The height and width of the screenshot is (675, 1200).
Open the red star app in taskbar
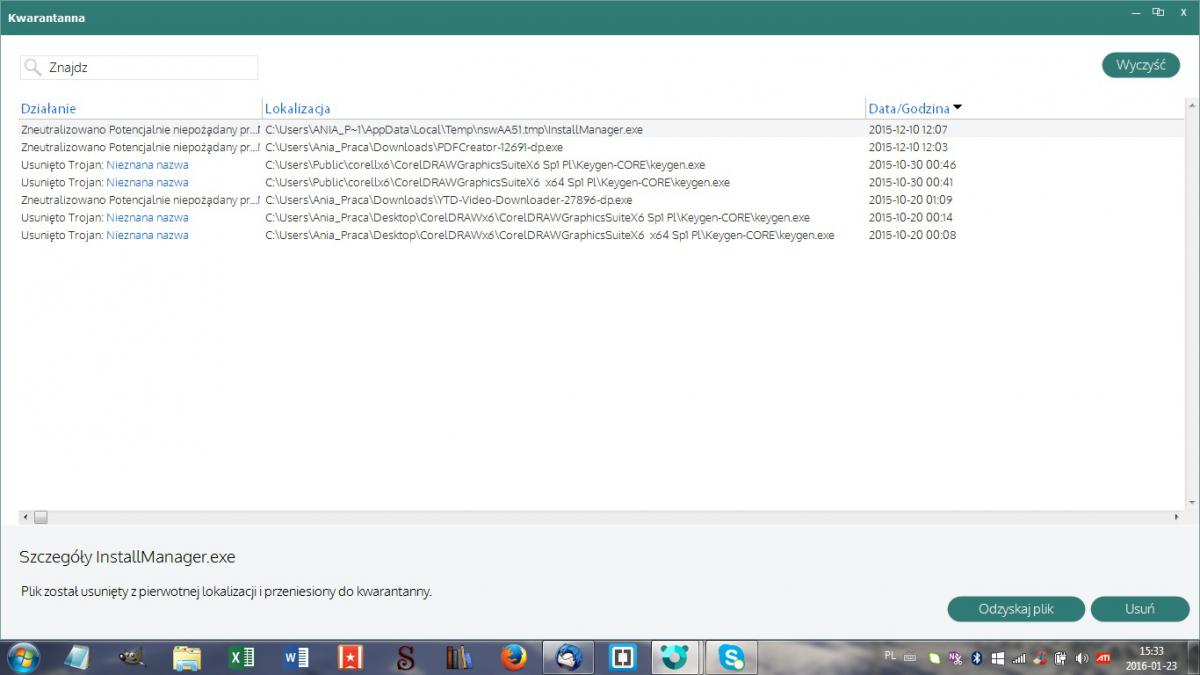(x=350, y=657)
